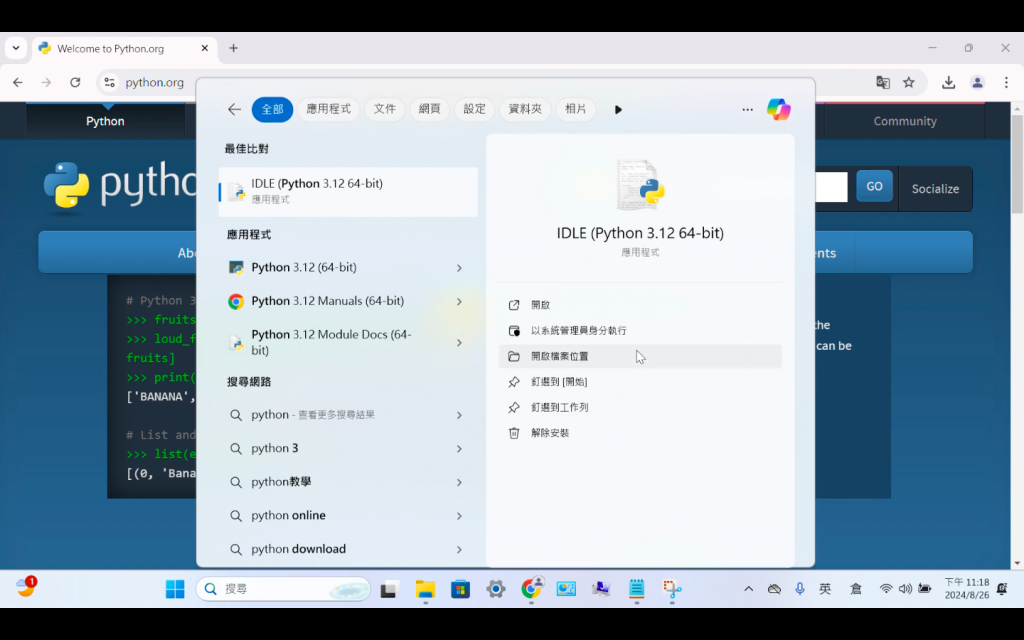Screen dimensions: 1024x640
Task: Open Settings gear on the taskbar
Action: pyautogui.click(x=496, y=588)
